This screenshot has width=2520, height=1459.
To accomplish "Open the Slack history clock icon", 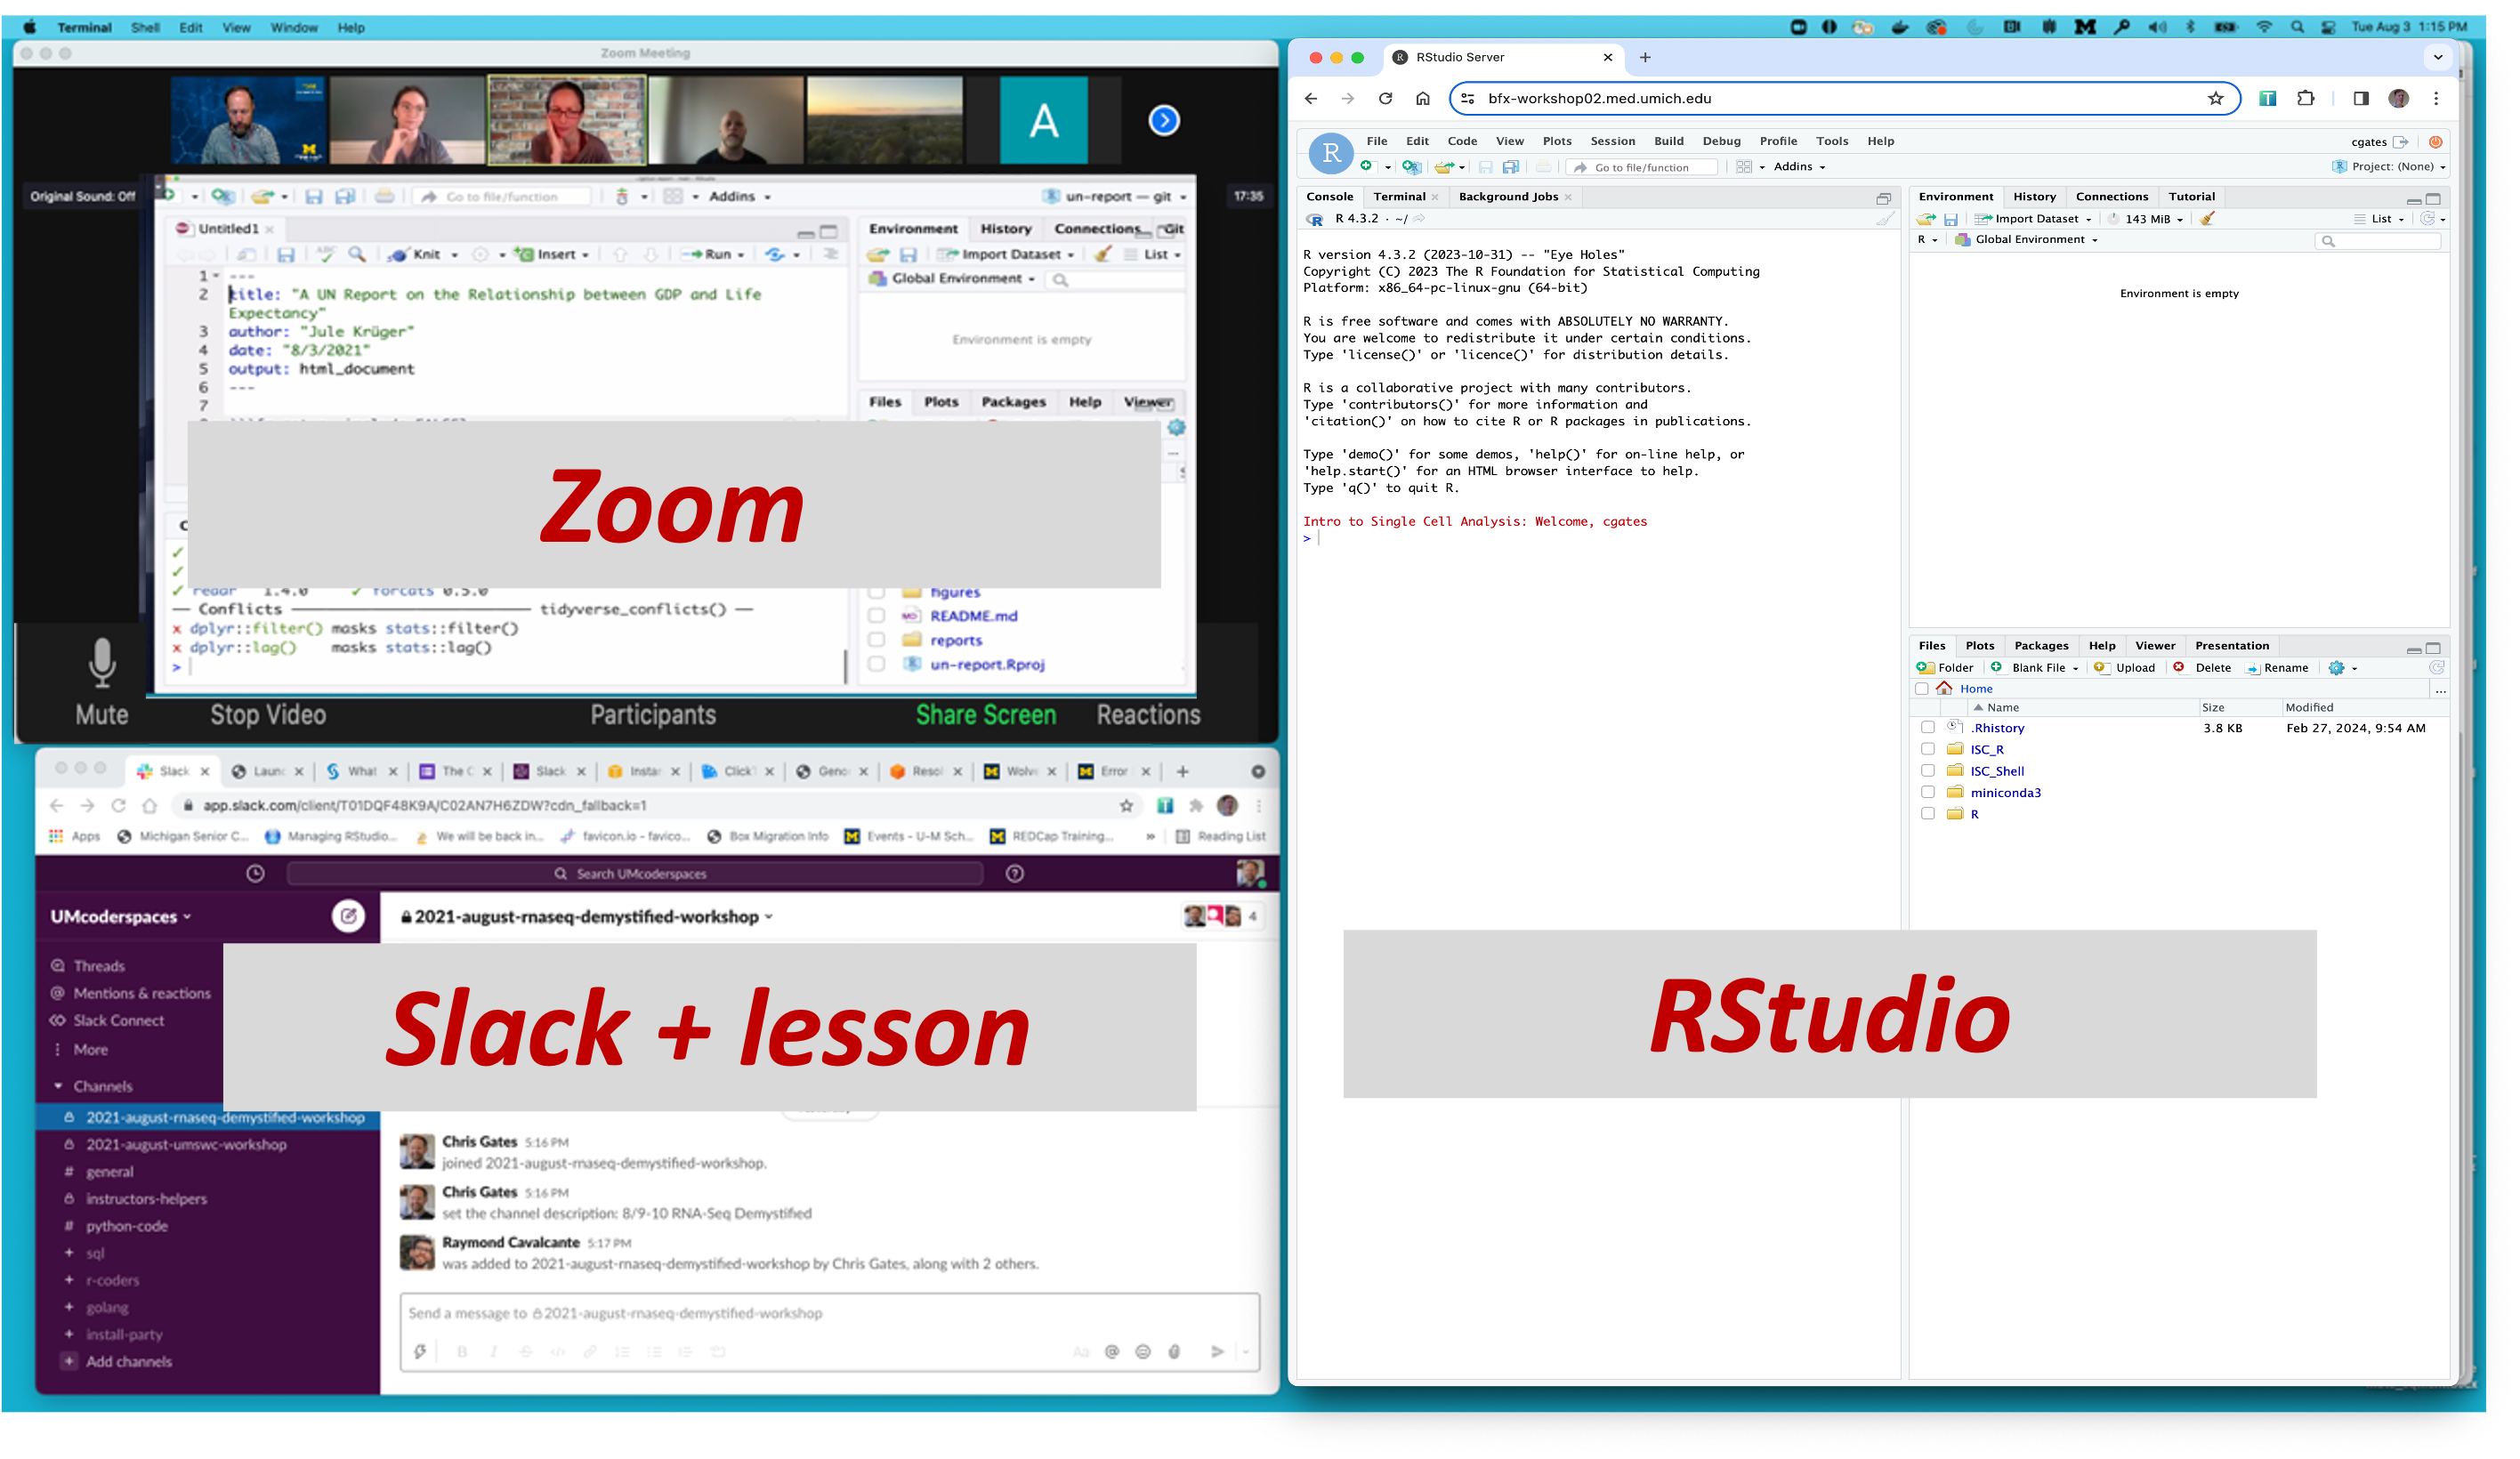I will click(x=255, y=873).
